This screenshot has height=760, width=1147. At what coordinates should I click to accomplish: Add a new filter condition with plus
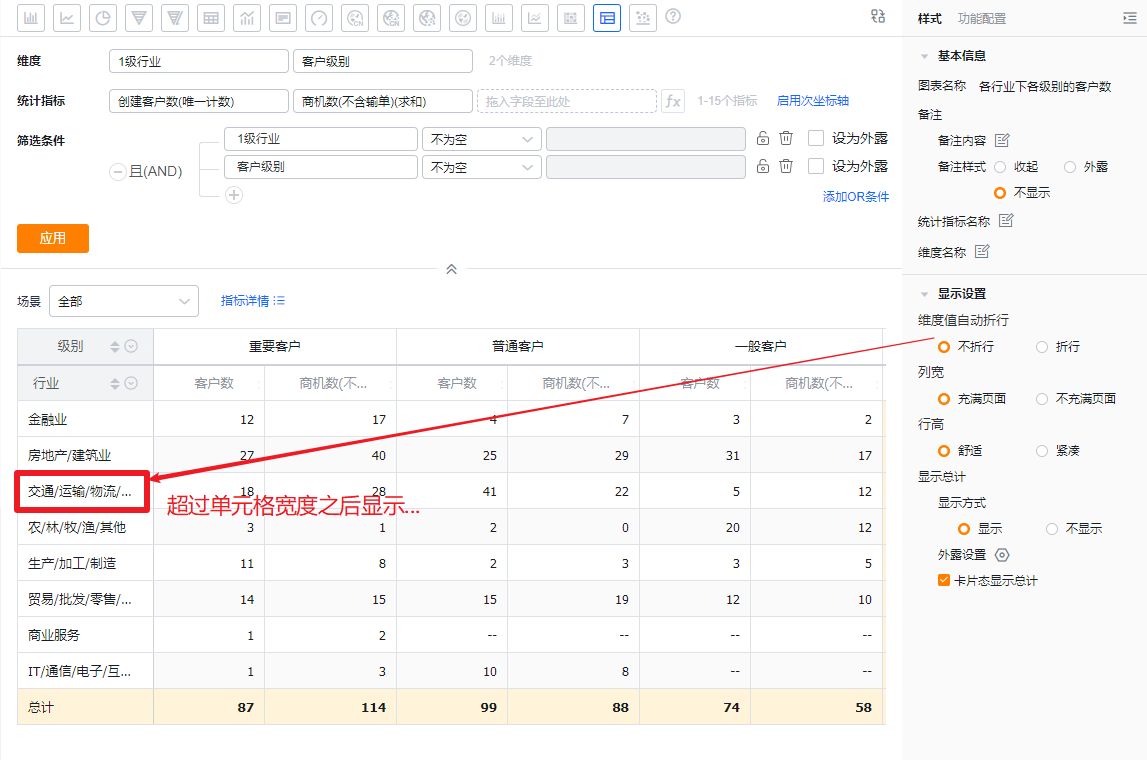(234, 195)
